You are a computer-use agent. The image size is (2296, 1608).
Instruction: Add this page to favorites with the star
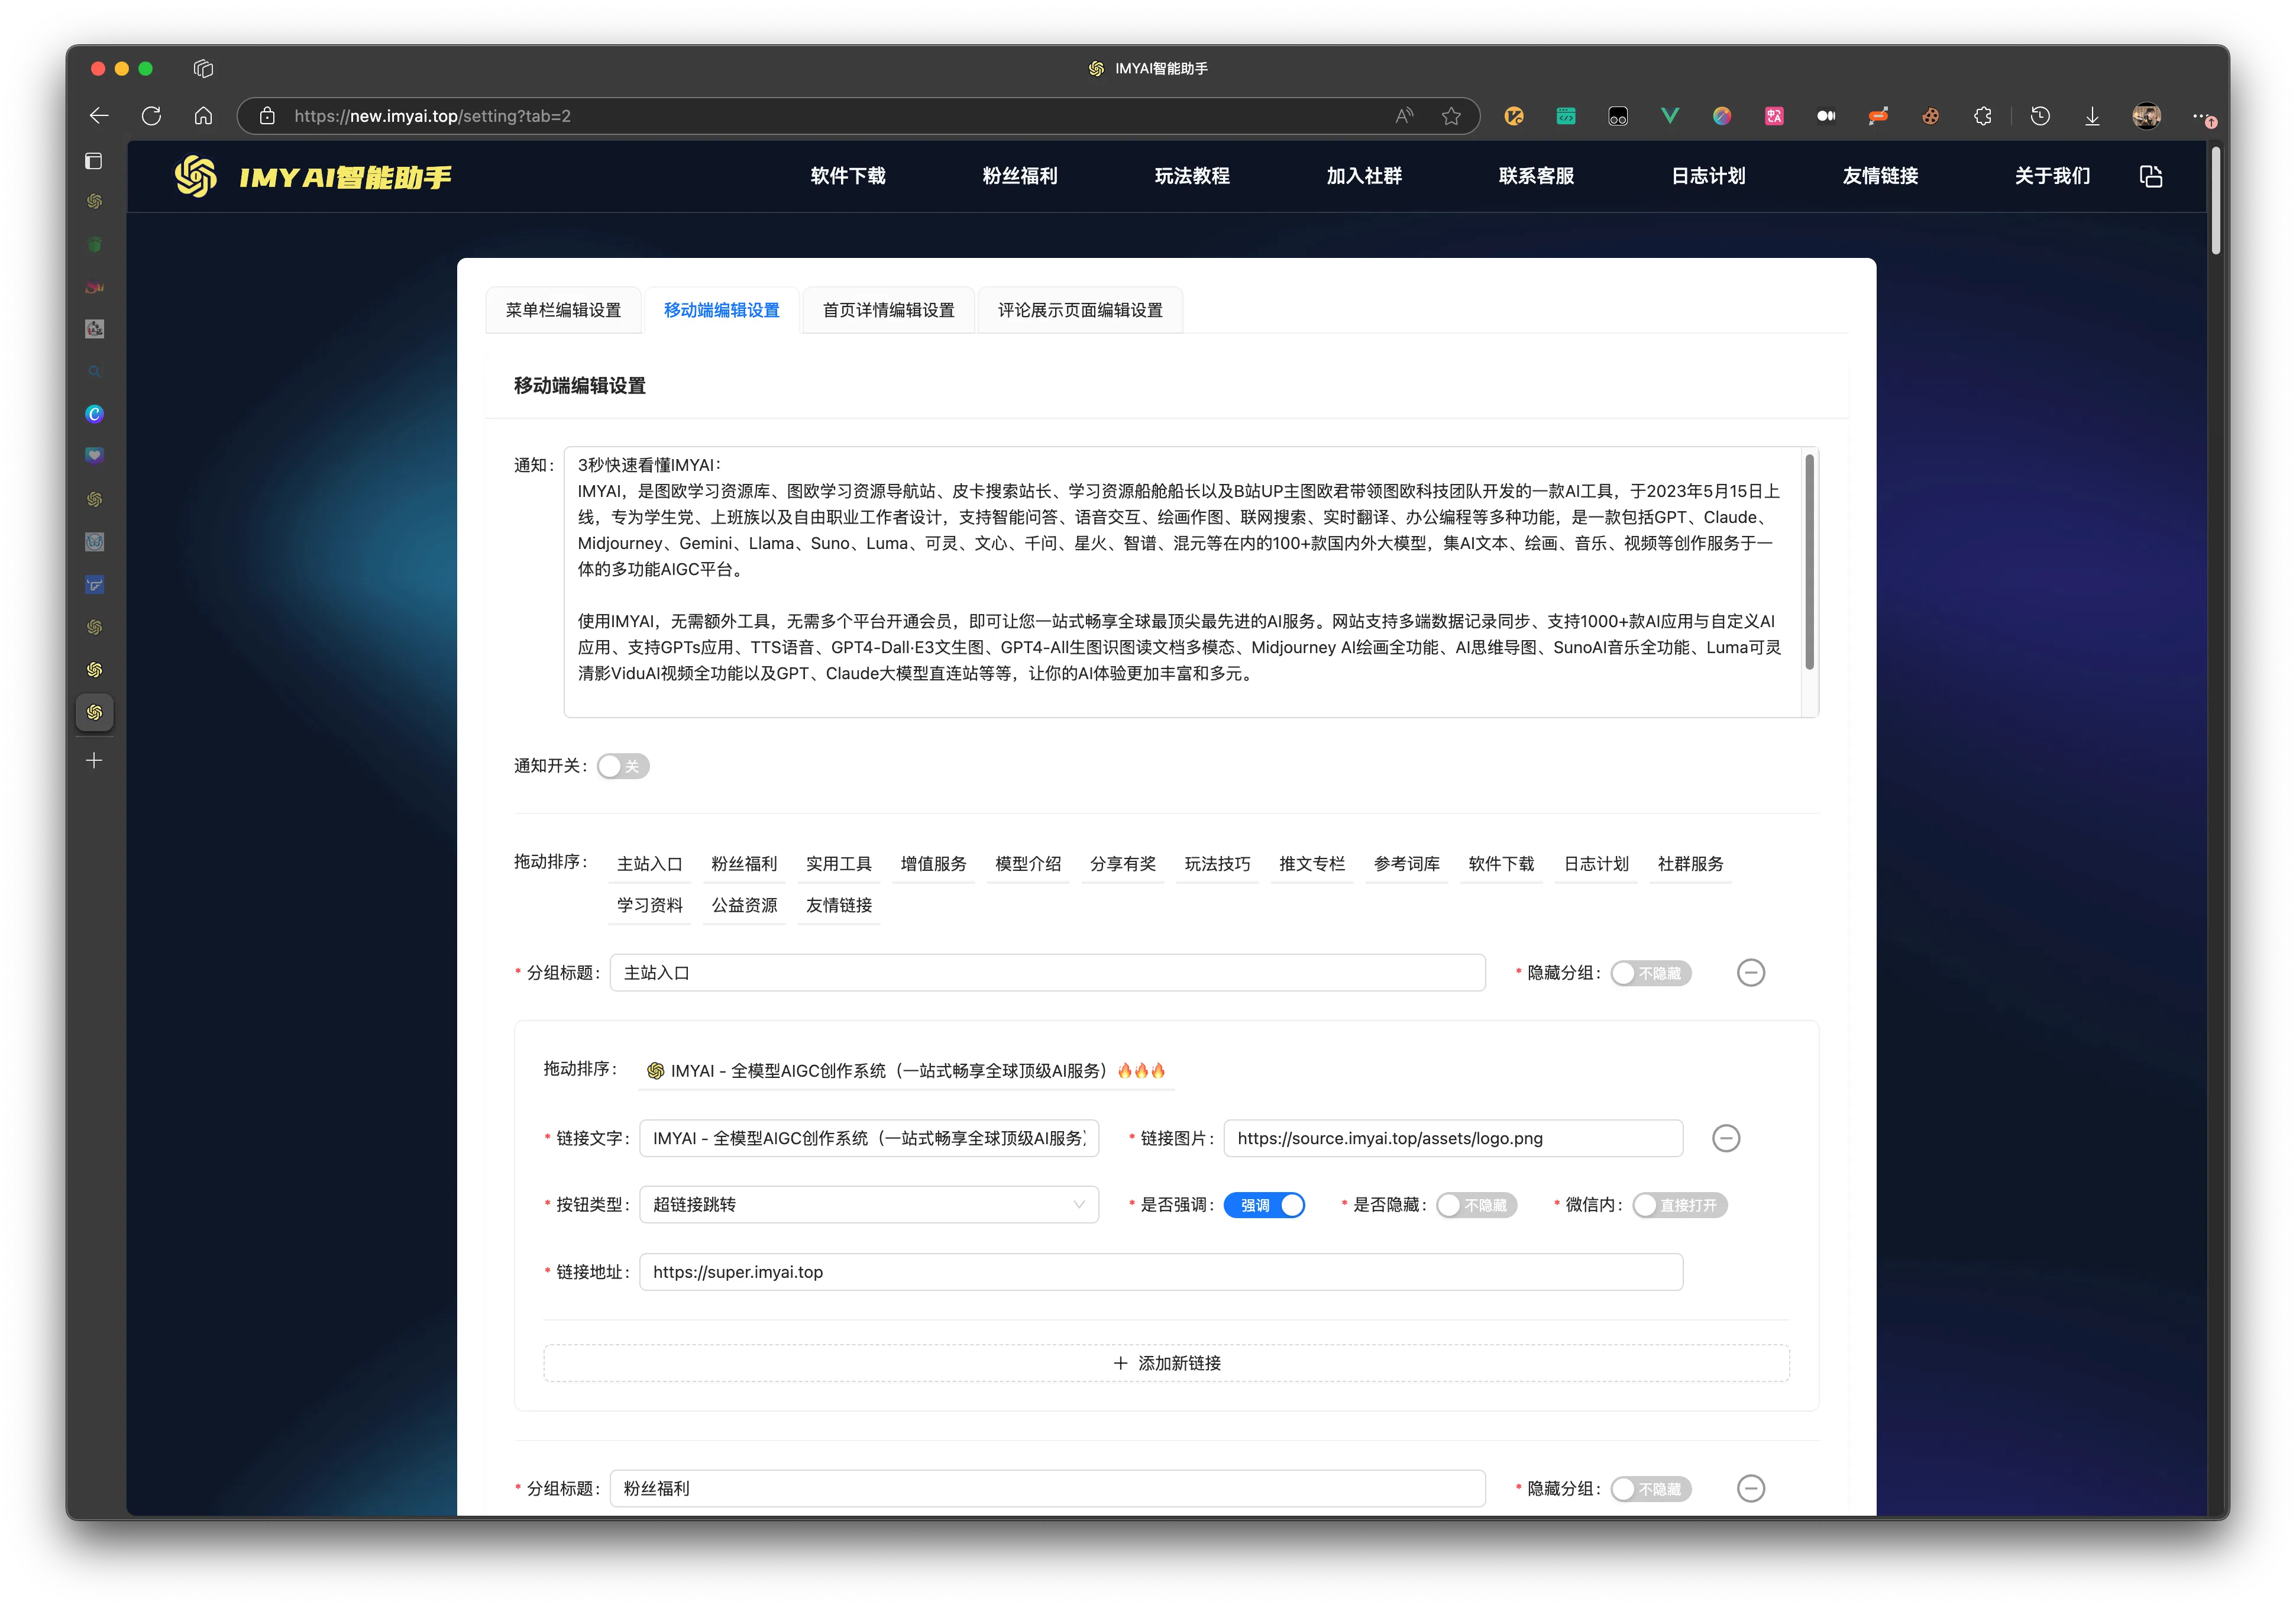(1451, 116)
